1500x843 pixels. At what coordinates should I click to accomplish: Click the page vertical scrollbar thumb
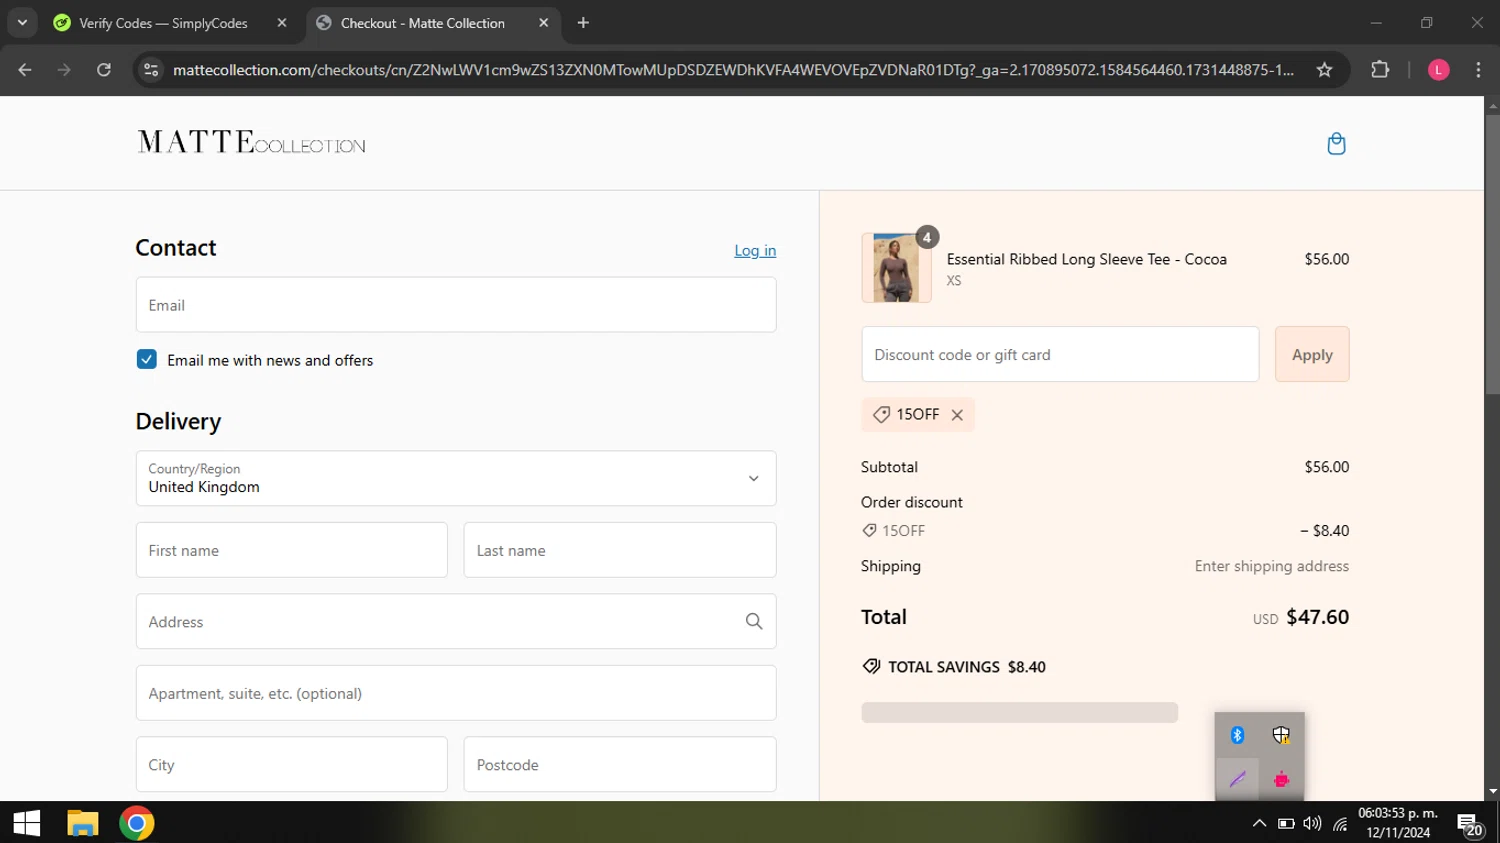coord(1492,255)
